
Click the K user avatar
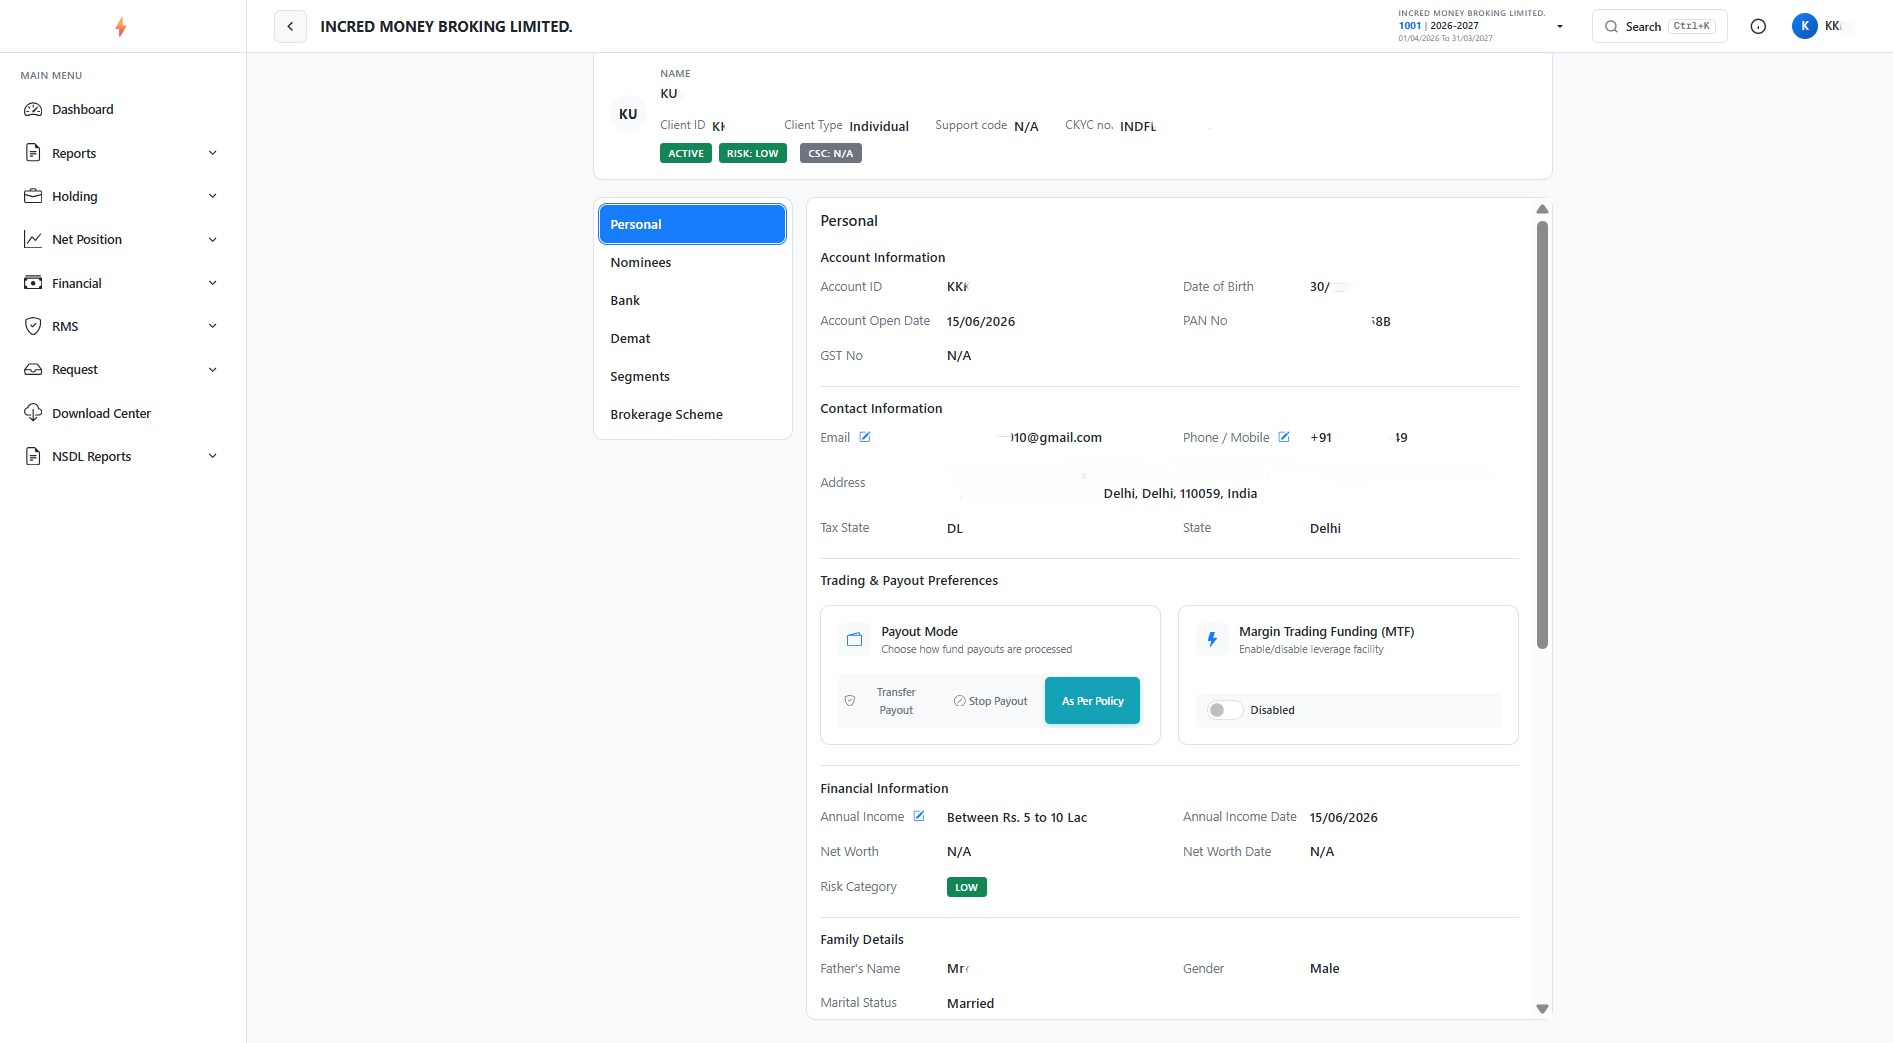coord(1805,26)
